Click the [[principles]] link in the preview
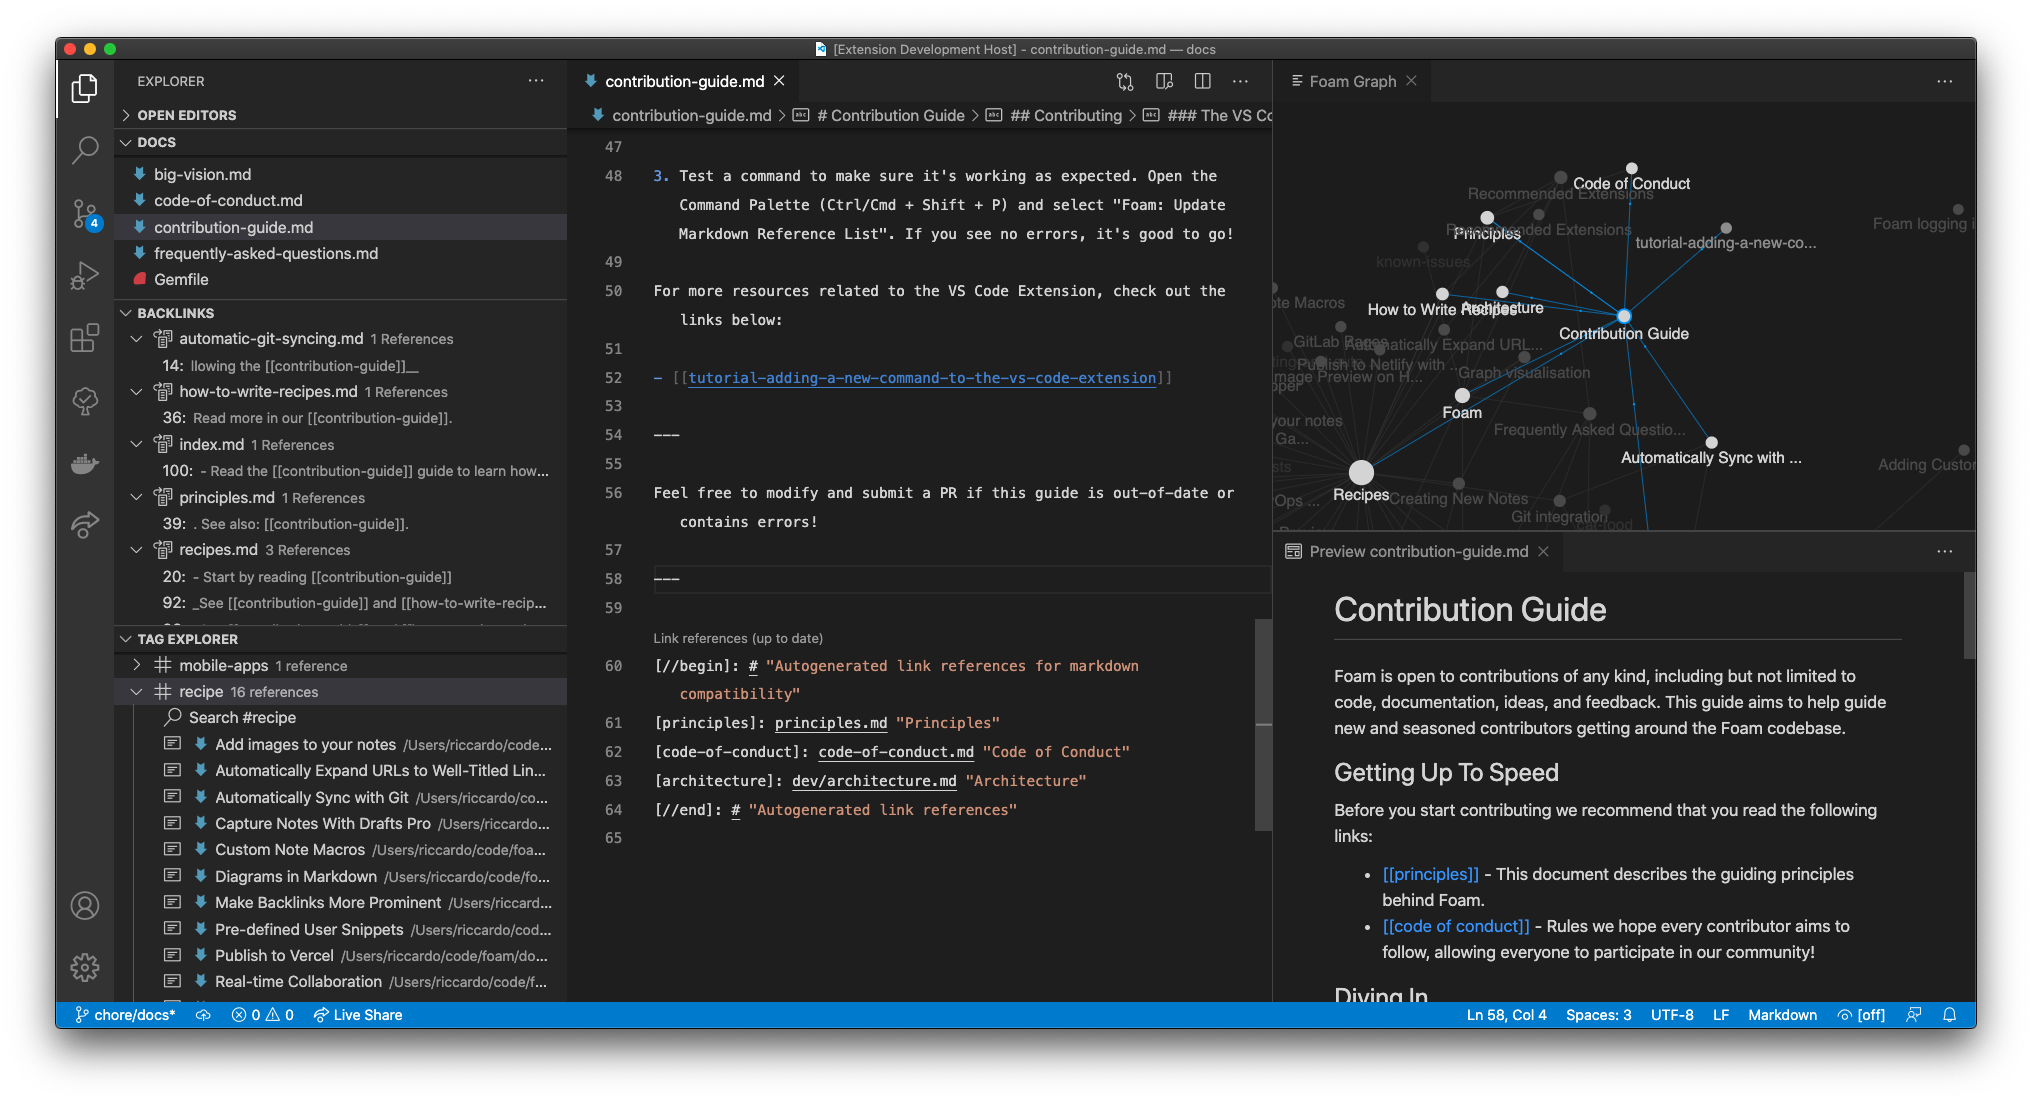Screen dimensions: 2032x1102 point(1430,873)
